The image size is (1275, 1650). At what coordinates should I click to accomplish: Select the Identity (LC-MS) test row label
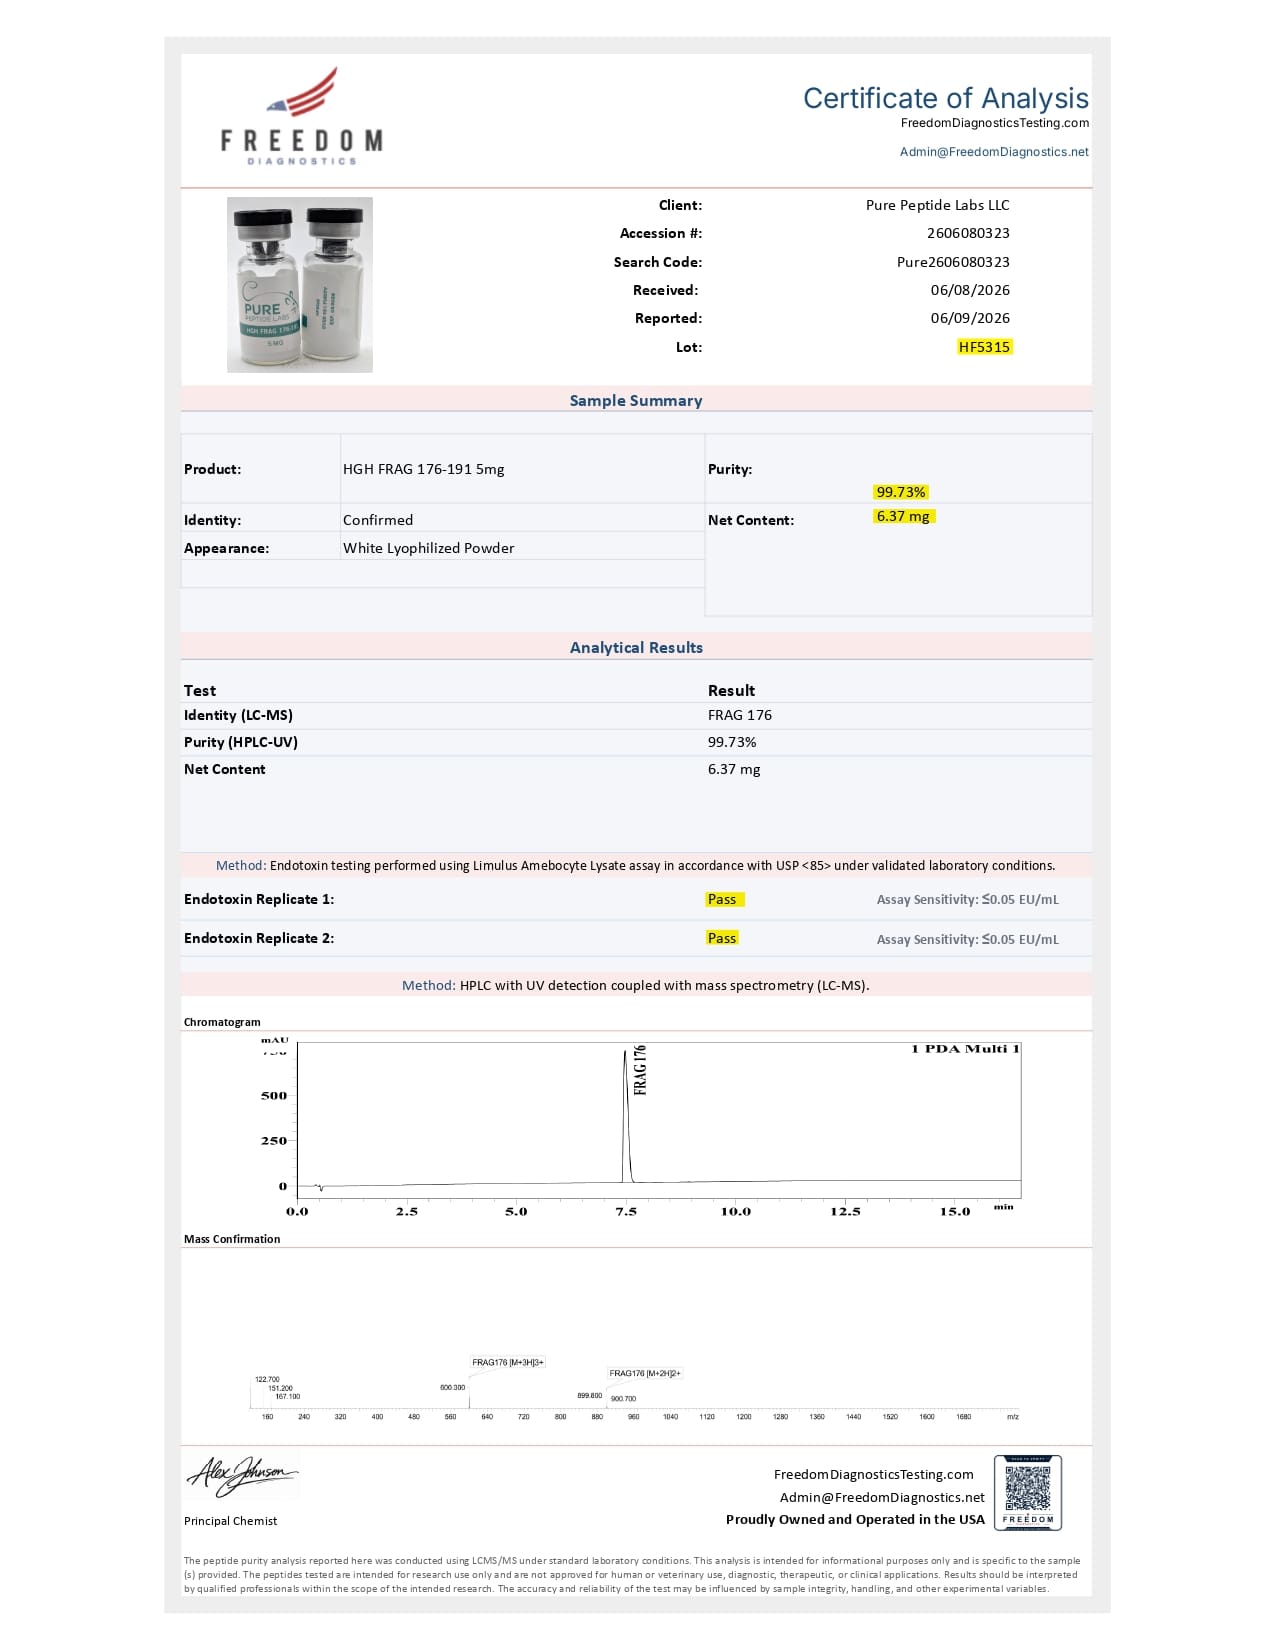tap(238, 715)
